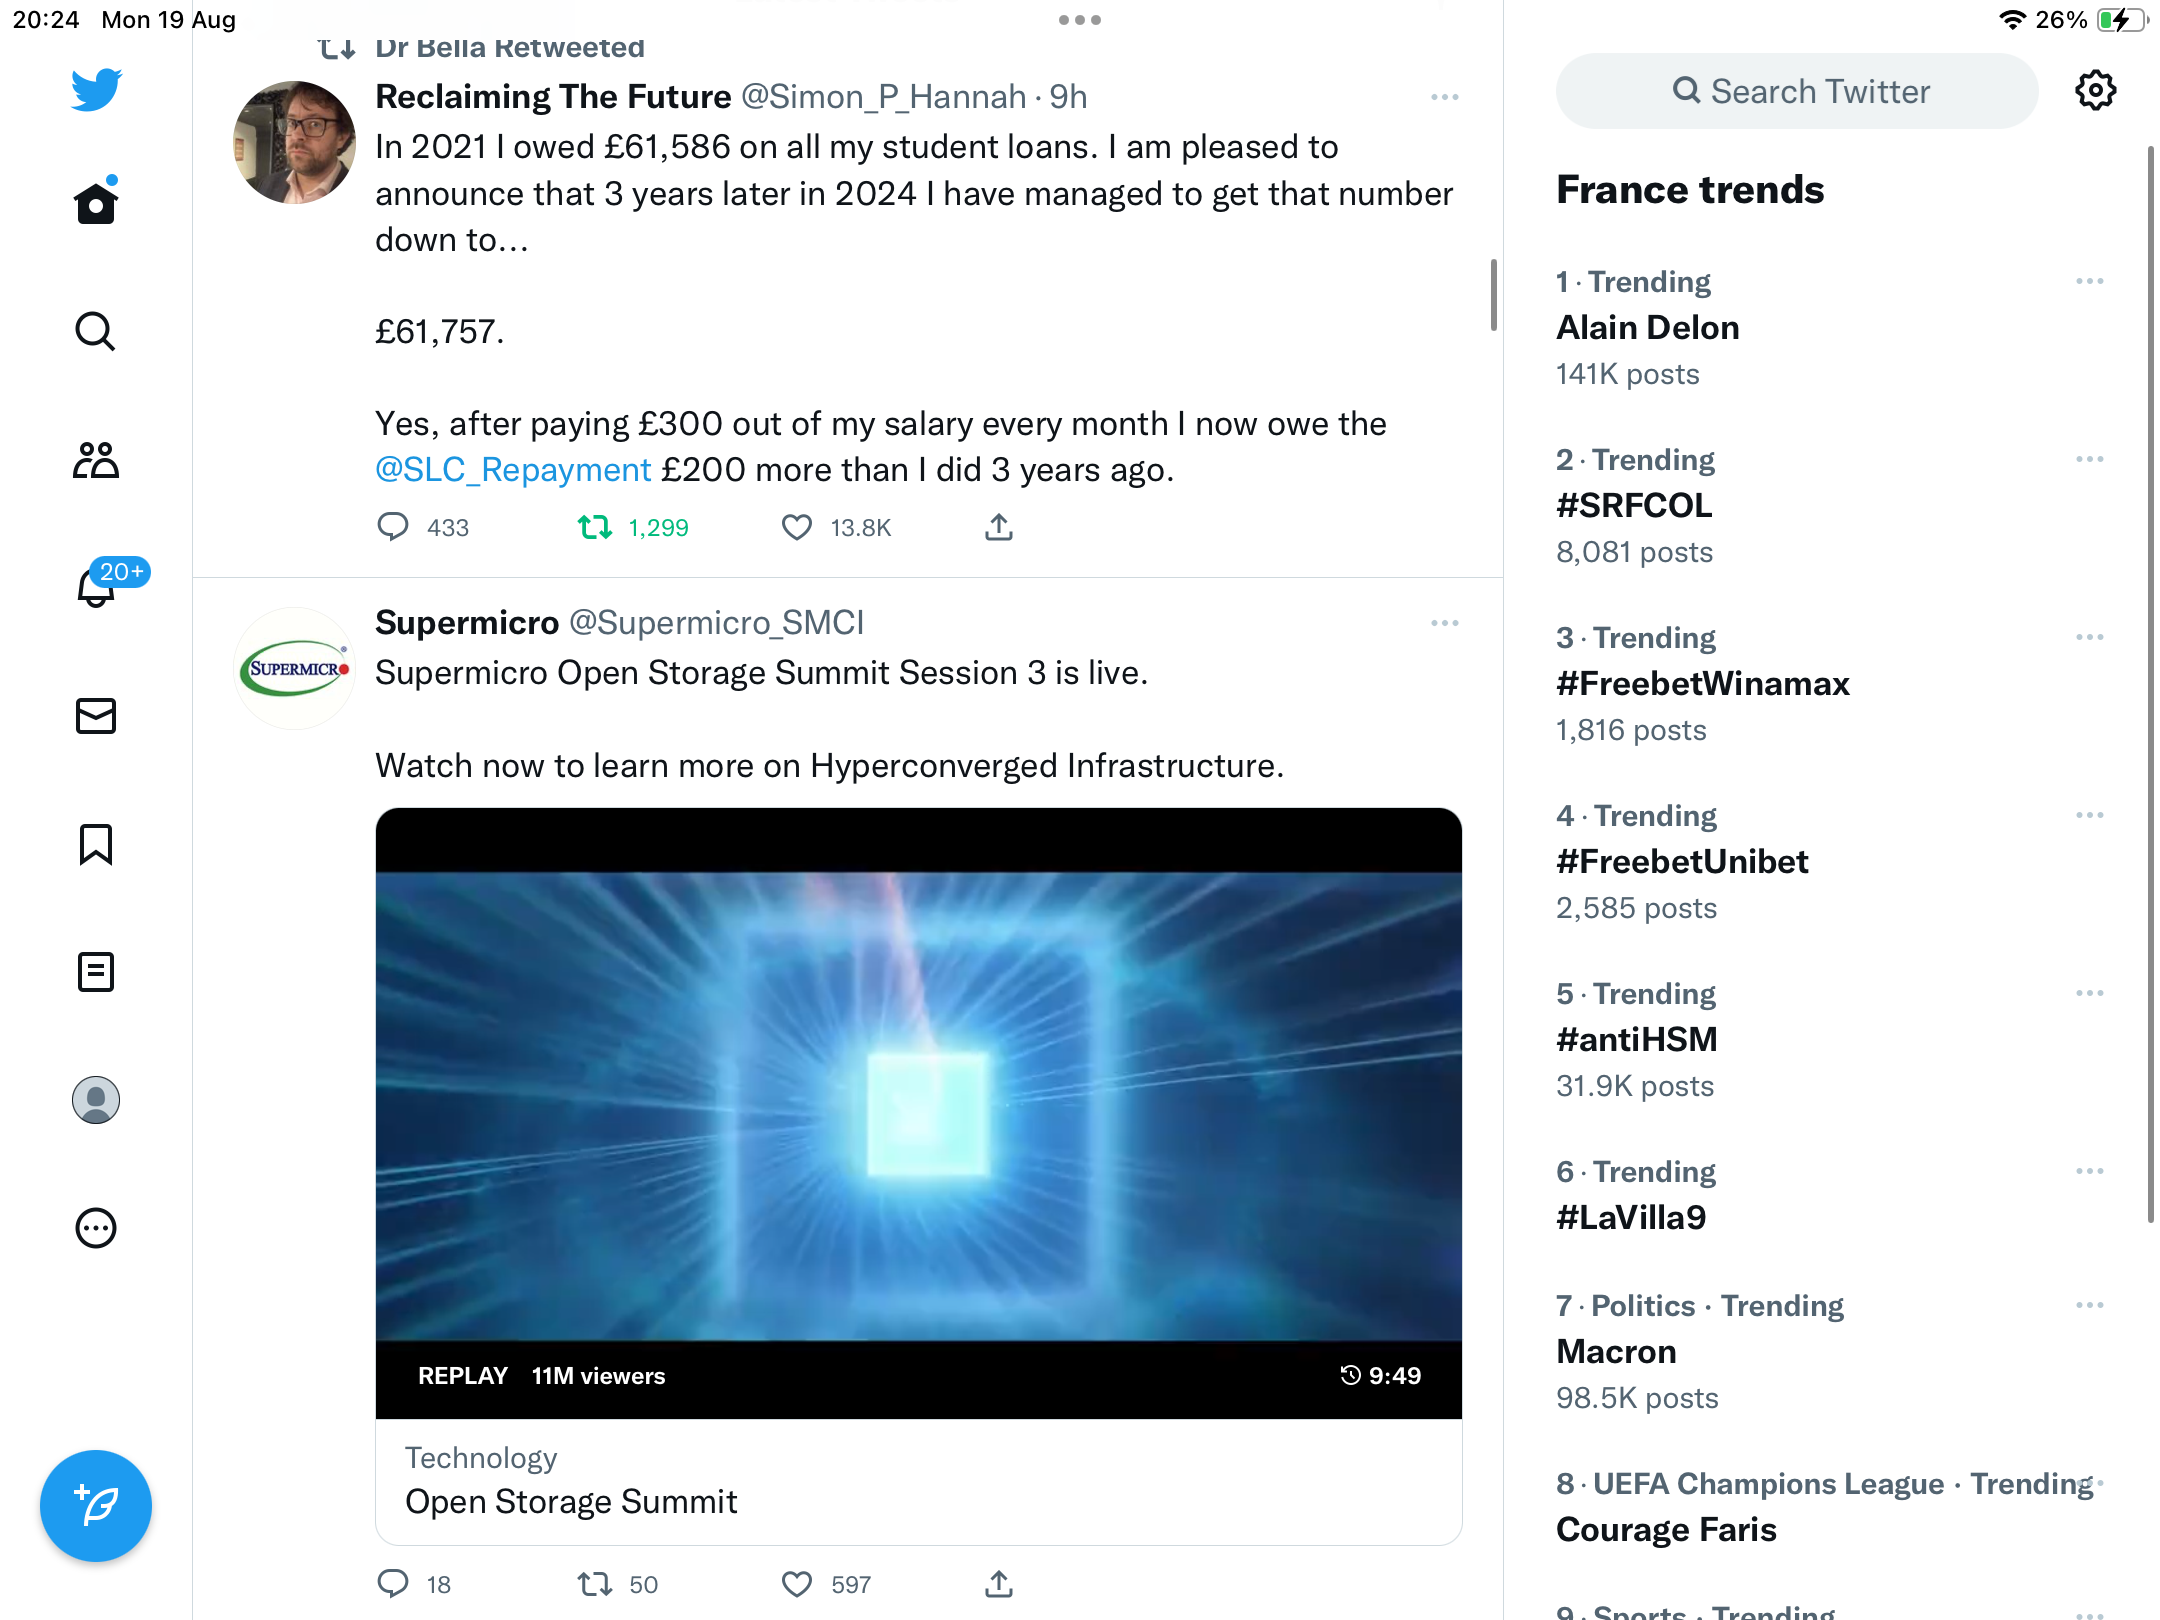Open more options on Reclaiming The Future tweet
This screenshot has width=2160, height=1620.
[x=1444, y=97]
